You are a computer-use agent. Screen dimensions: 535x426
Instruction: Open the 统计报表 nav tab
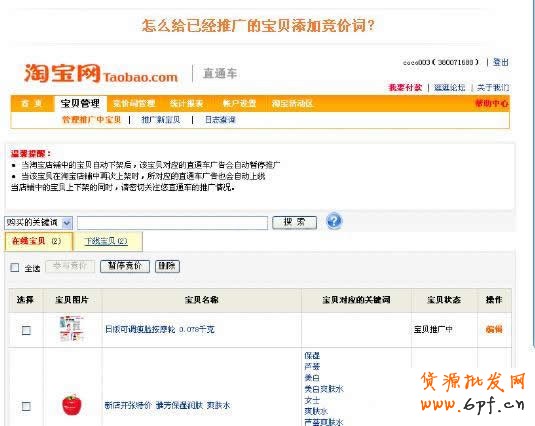[186, 103]
